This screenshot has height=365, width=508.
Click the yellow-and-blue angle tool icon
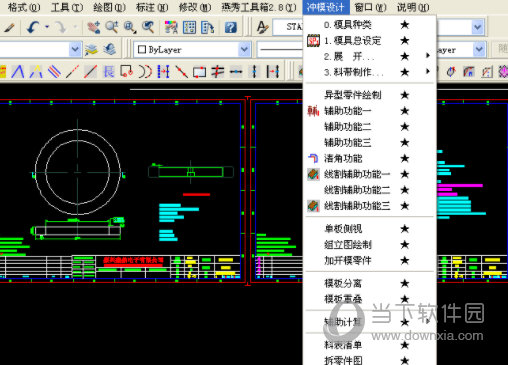tap(36, 71)
